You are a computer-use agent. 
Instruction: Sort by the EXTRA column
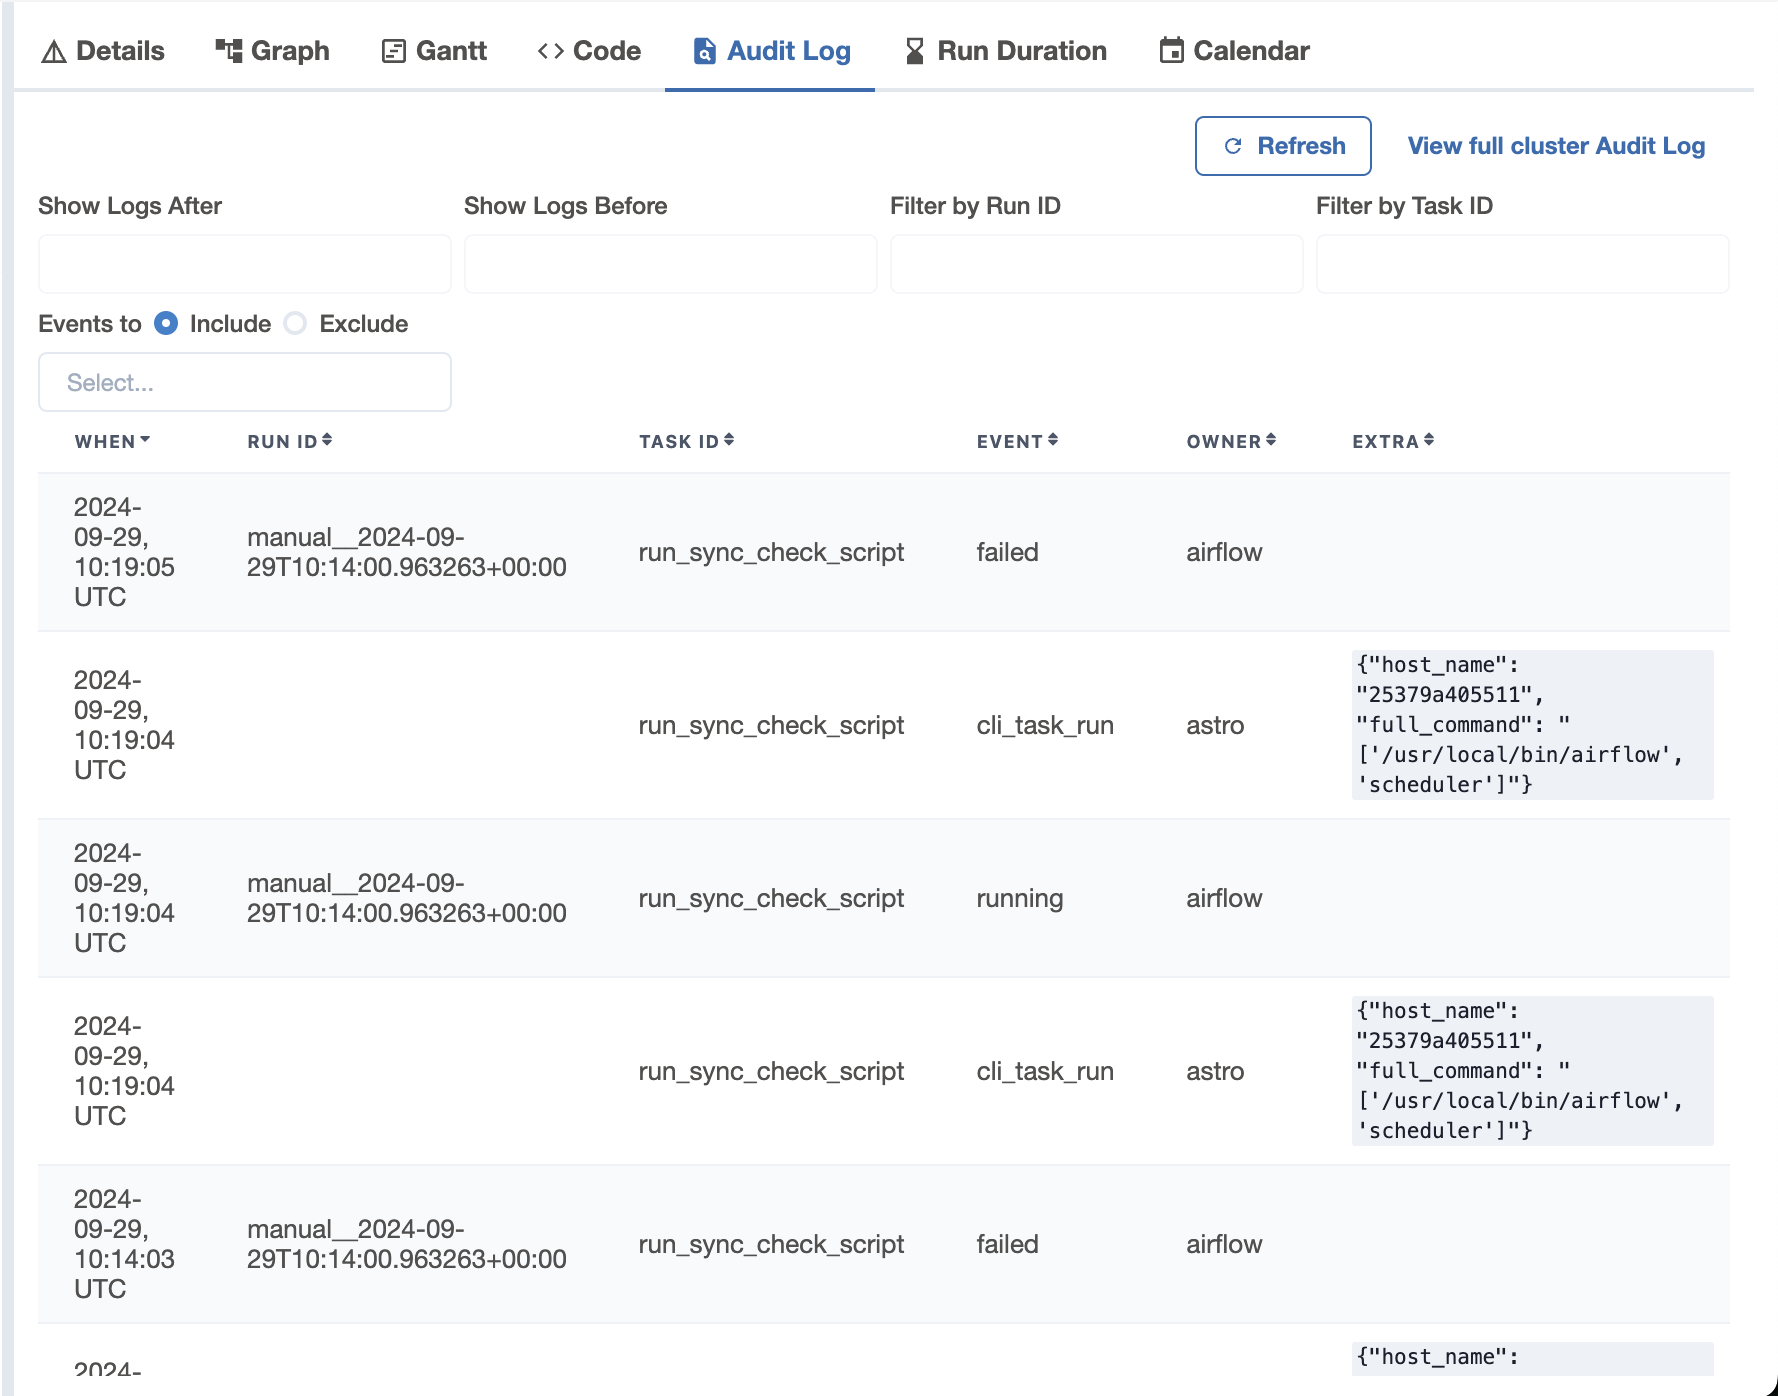coord(1394,441)
